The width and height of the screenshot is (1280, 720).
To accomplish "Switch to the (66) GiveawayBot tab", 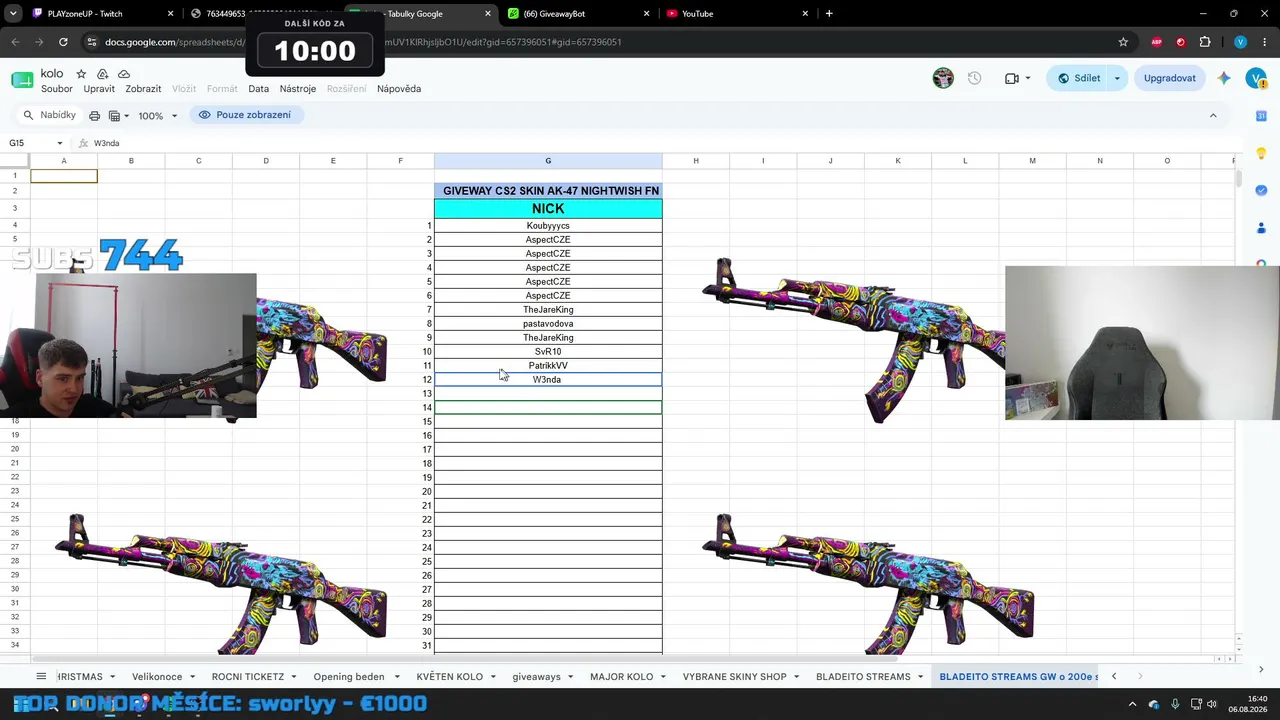I will 578,14.
